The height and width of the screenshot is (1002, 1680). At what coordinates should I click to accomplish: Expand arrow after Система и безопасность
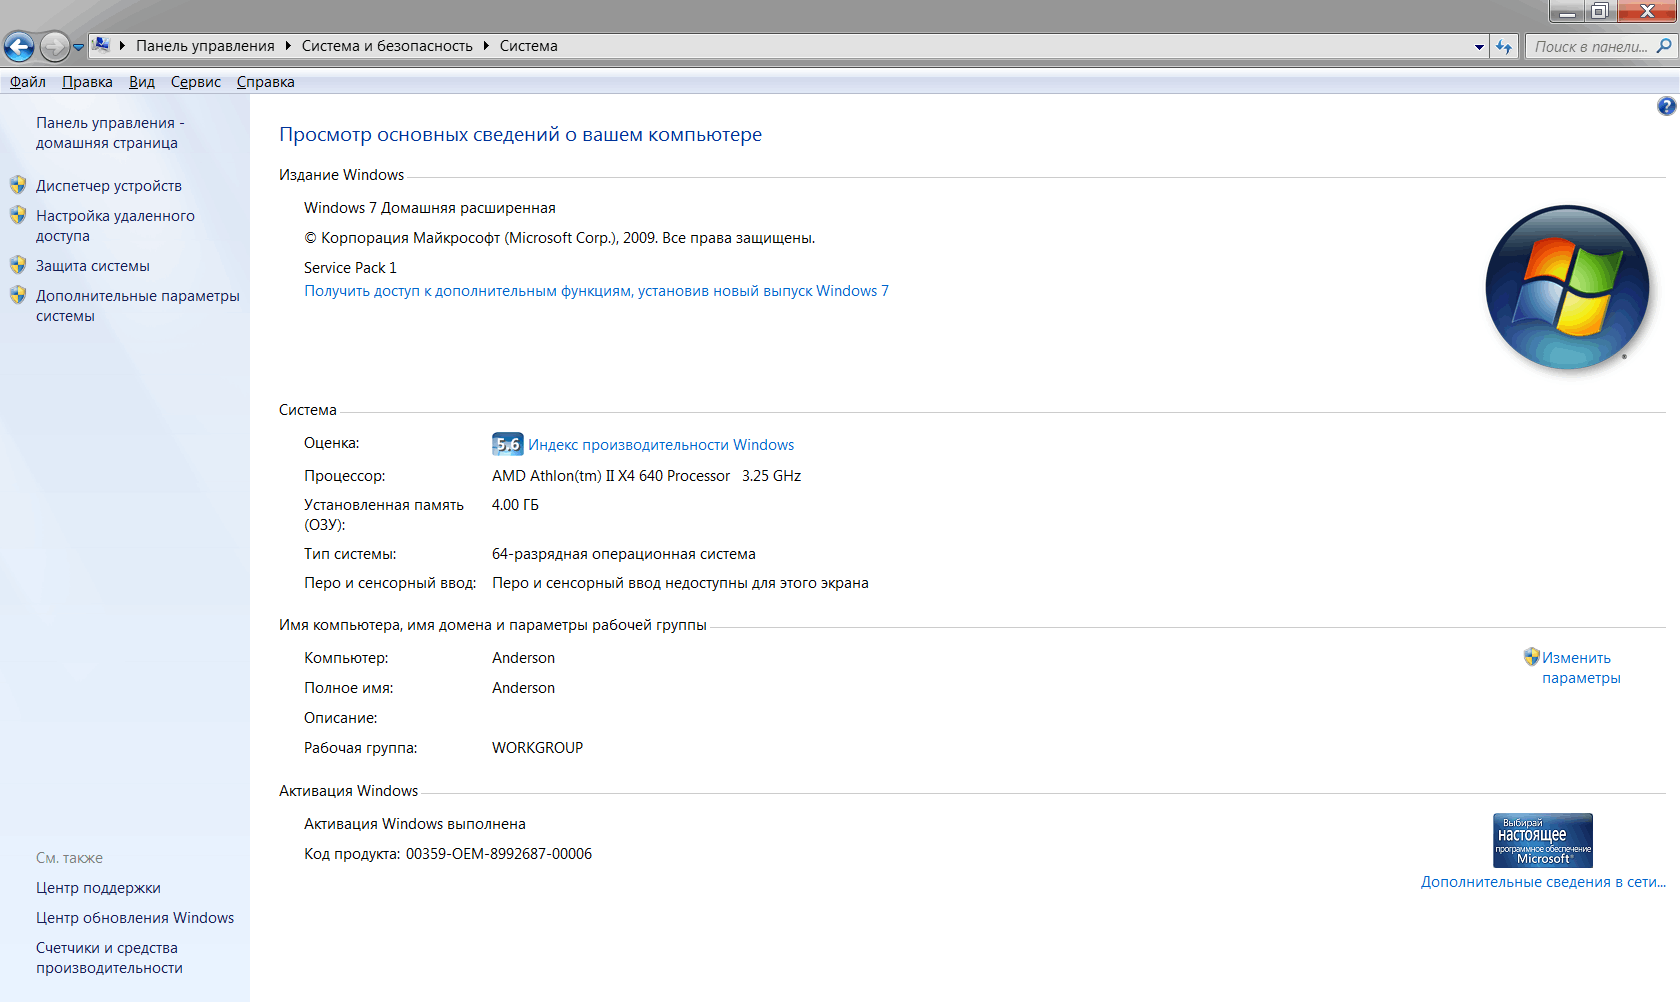coord(486,46)
